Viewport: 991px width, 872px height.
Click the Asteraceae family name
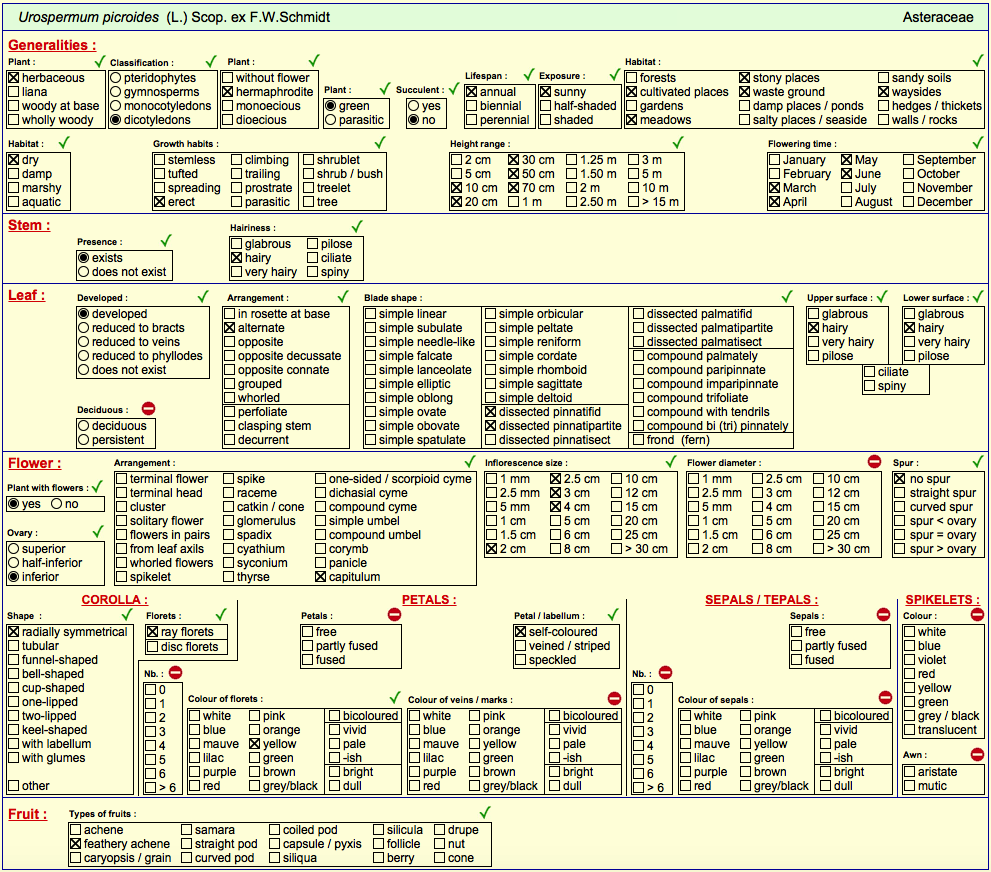[x=938, y=18]
